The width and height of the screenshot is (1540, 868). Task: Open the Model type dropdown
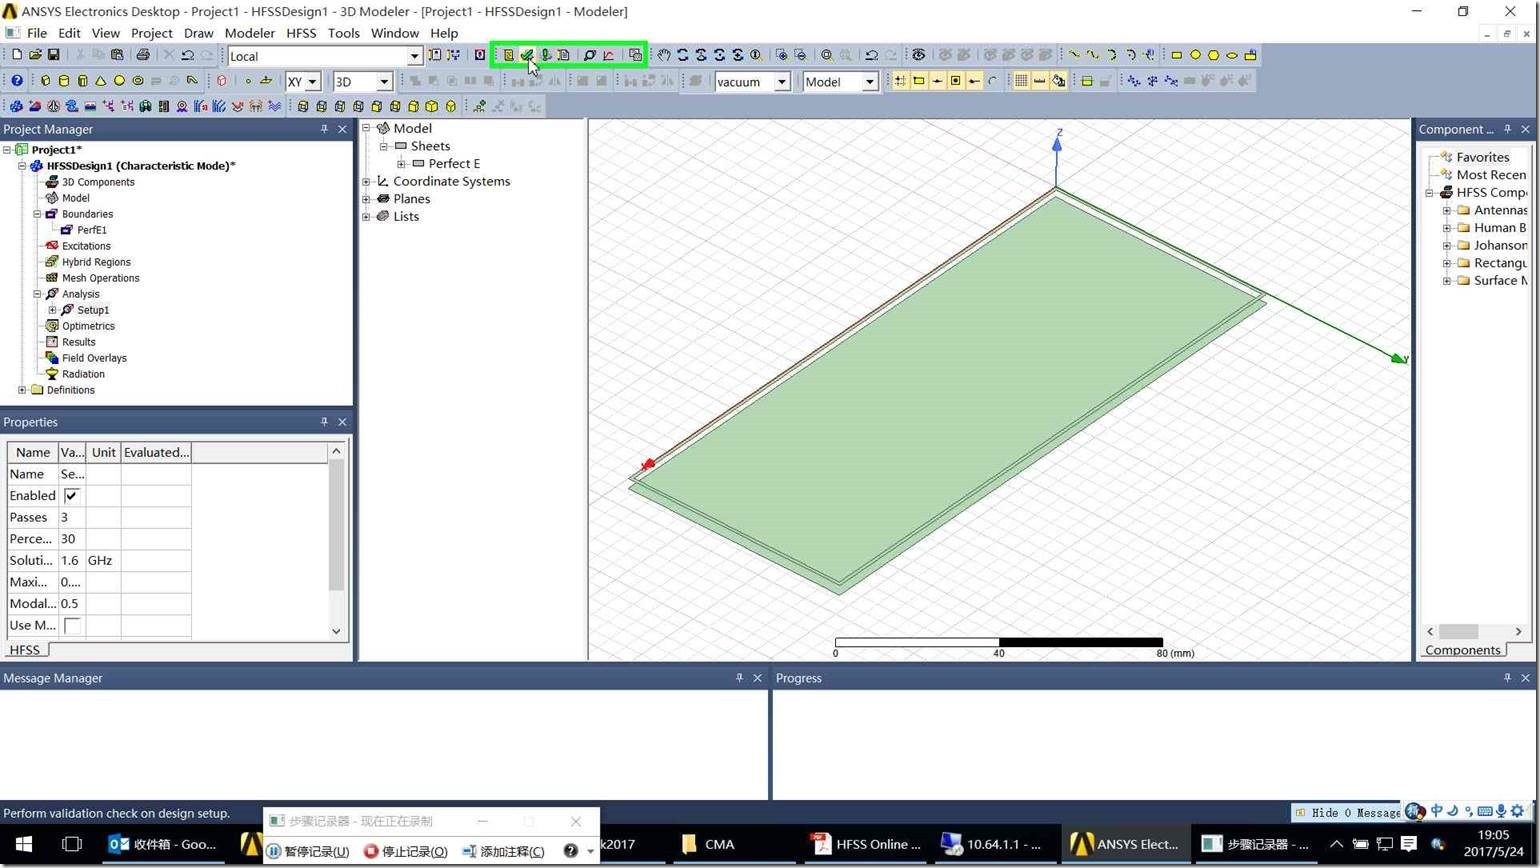[x=869, y=82]
